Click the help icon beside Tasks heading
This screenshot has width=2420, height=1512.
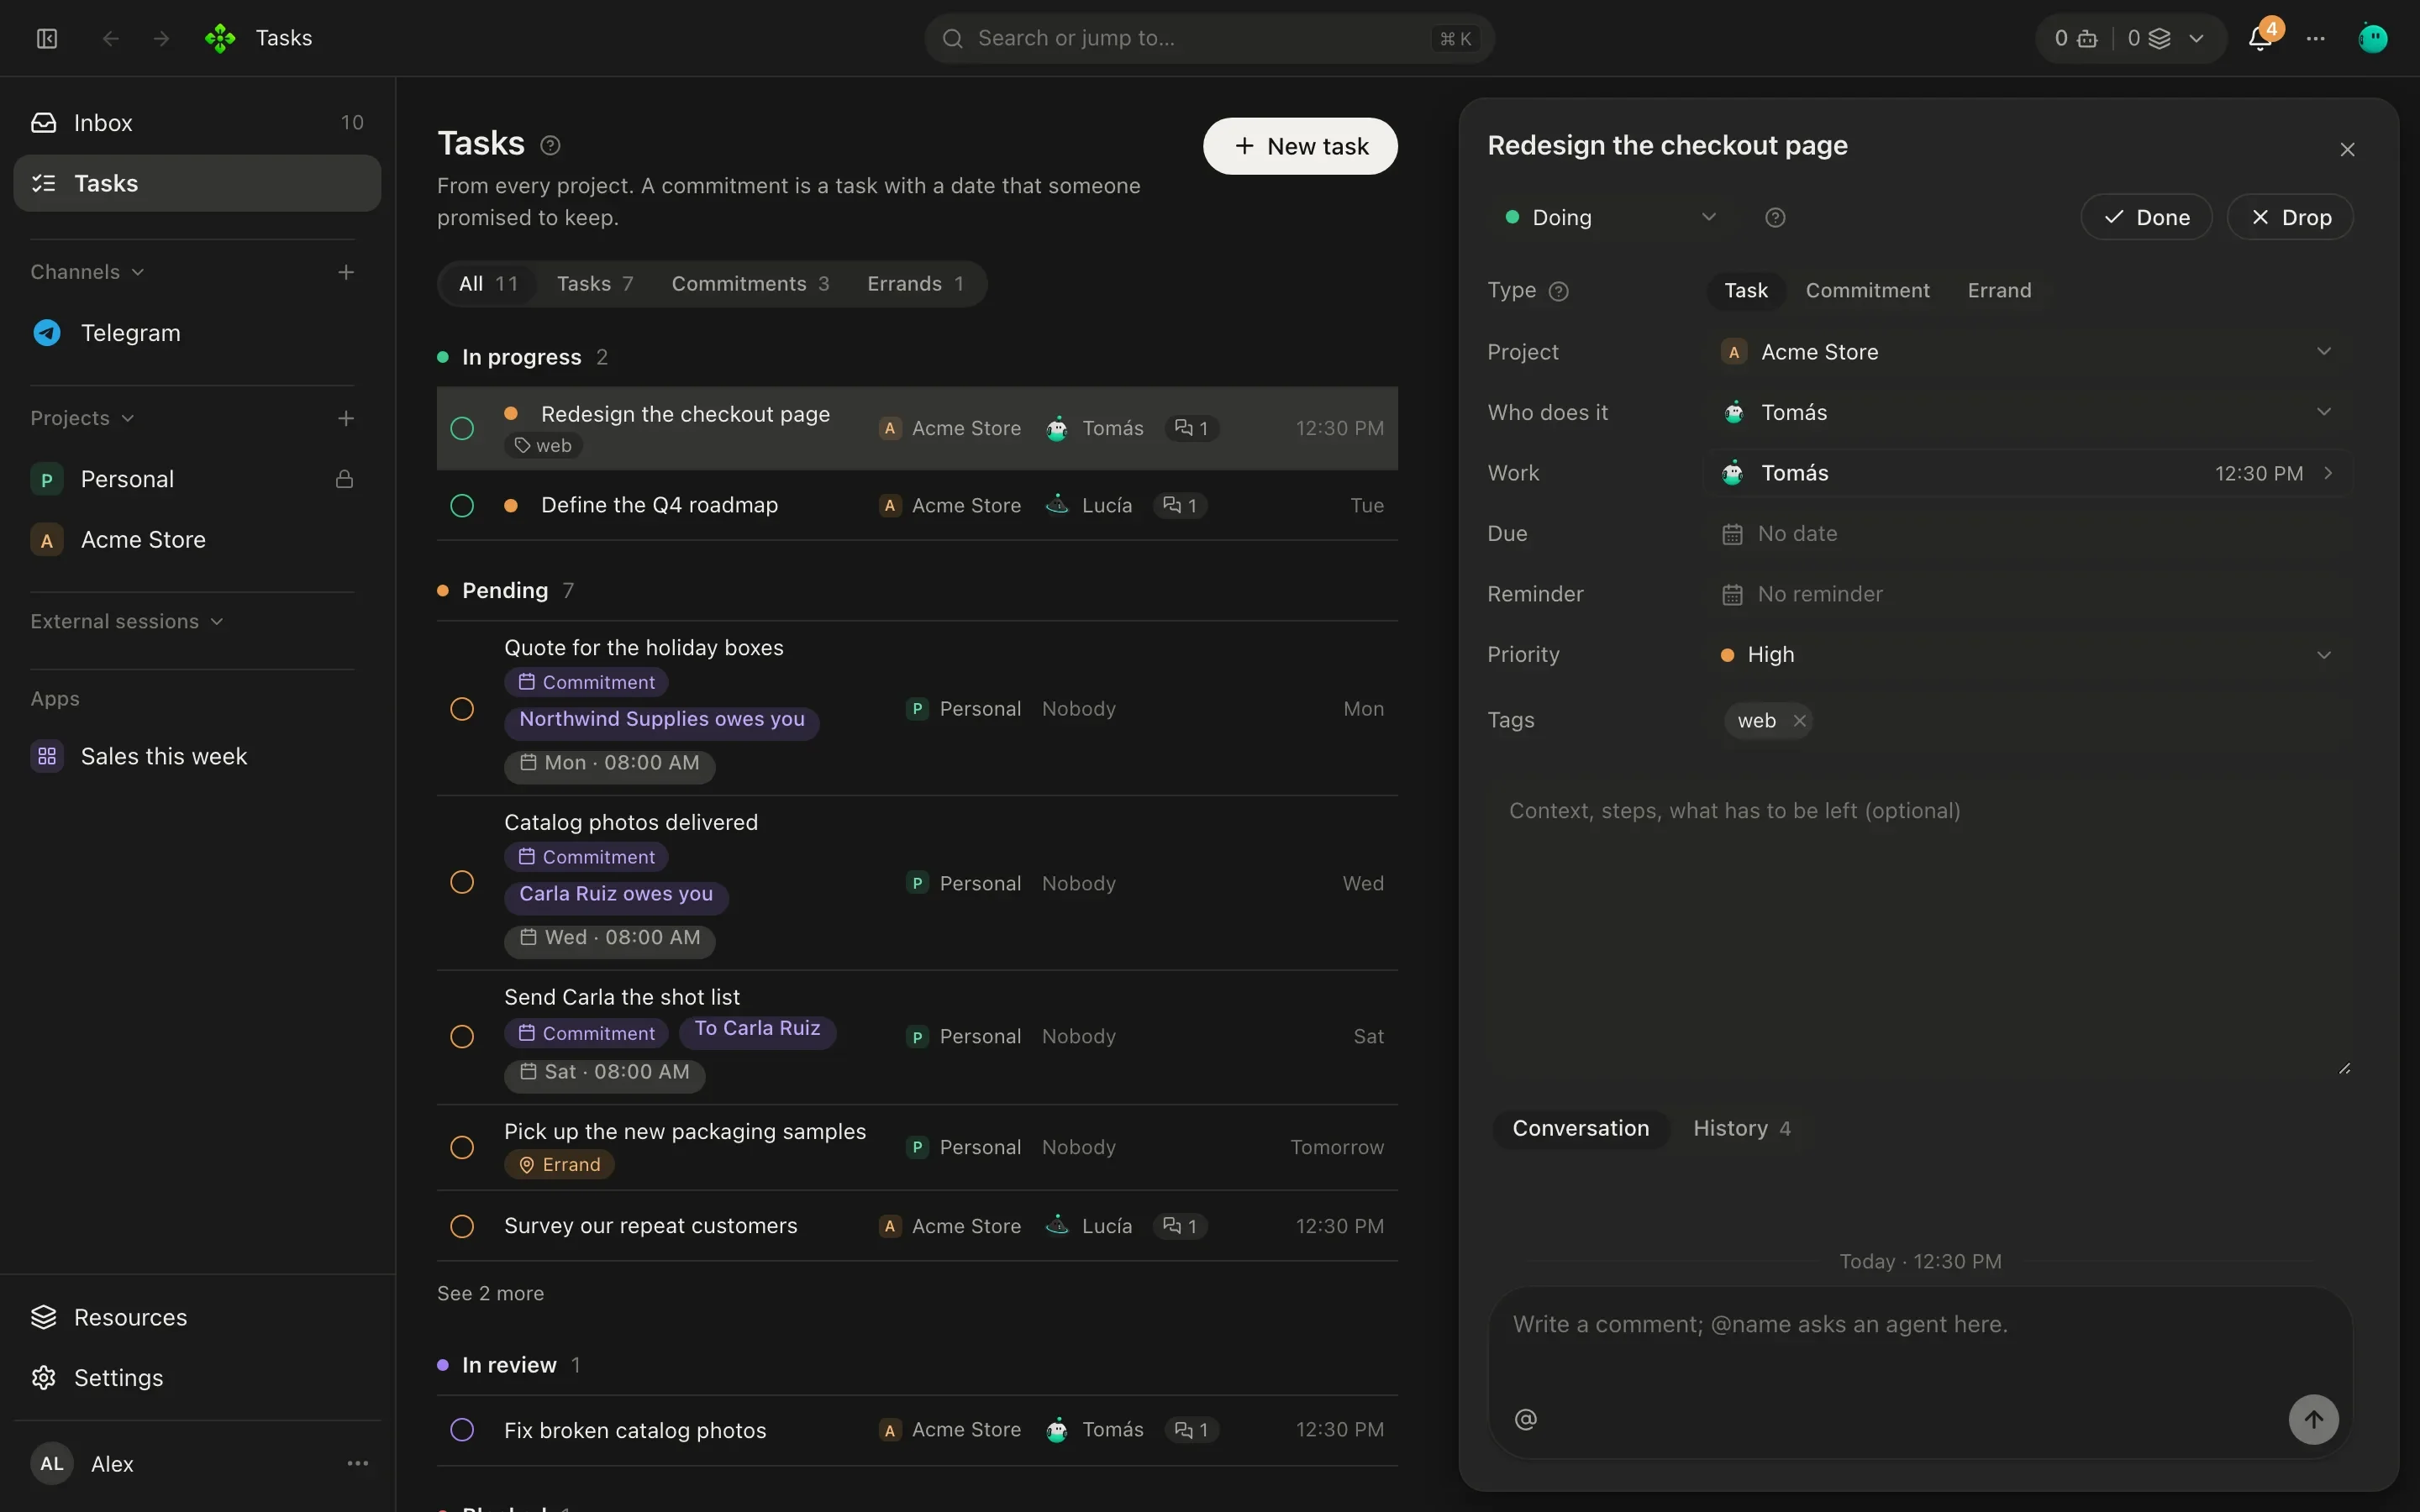tap(550, 145)
